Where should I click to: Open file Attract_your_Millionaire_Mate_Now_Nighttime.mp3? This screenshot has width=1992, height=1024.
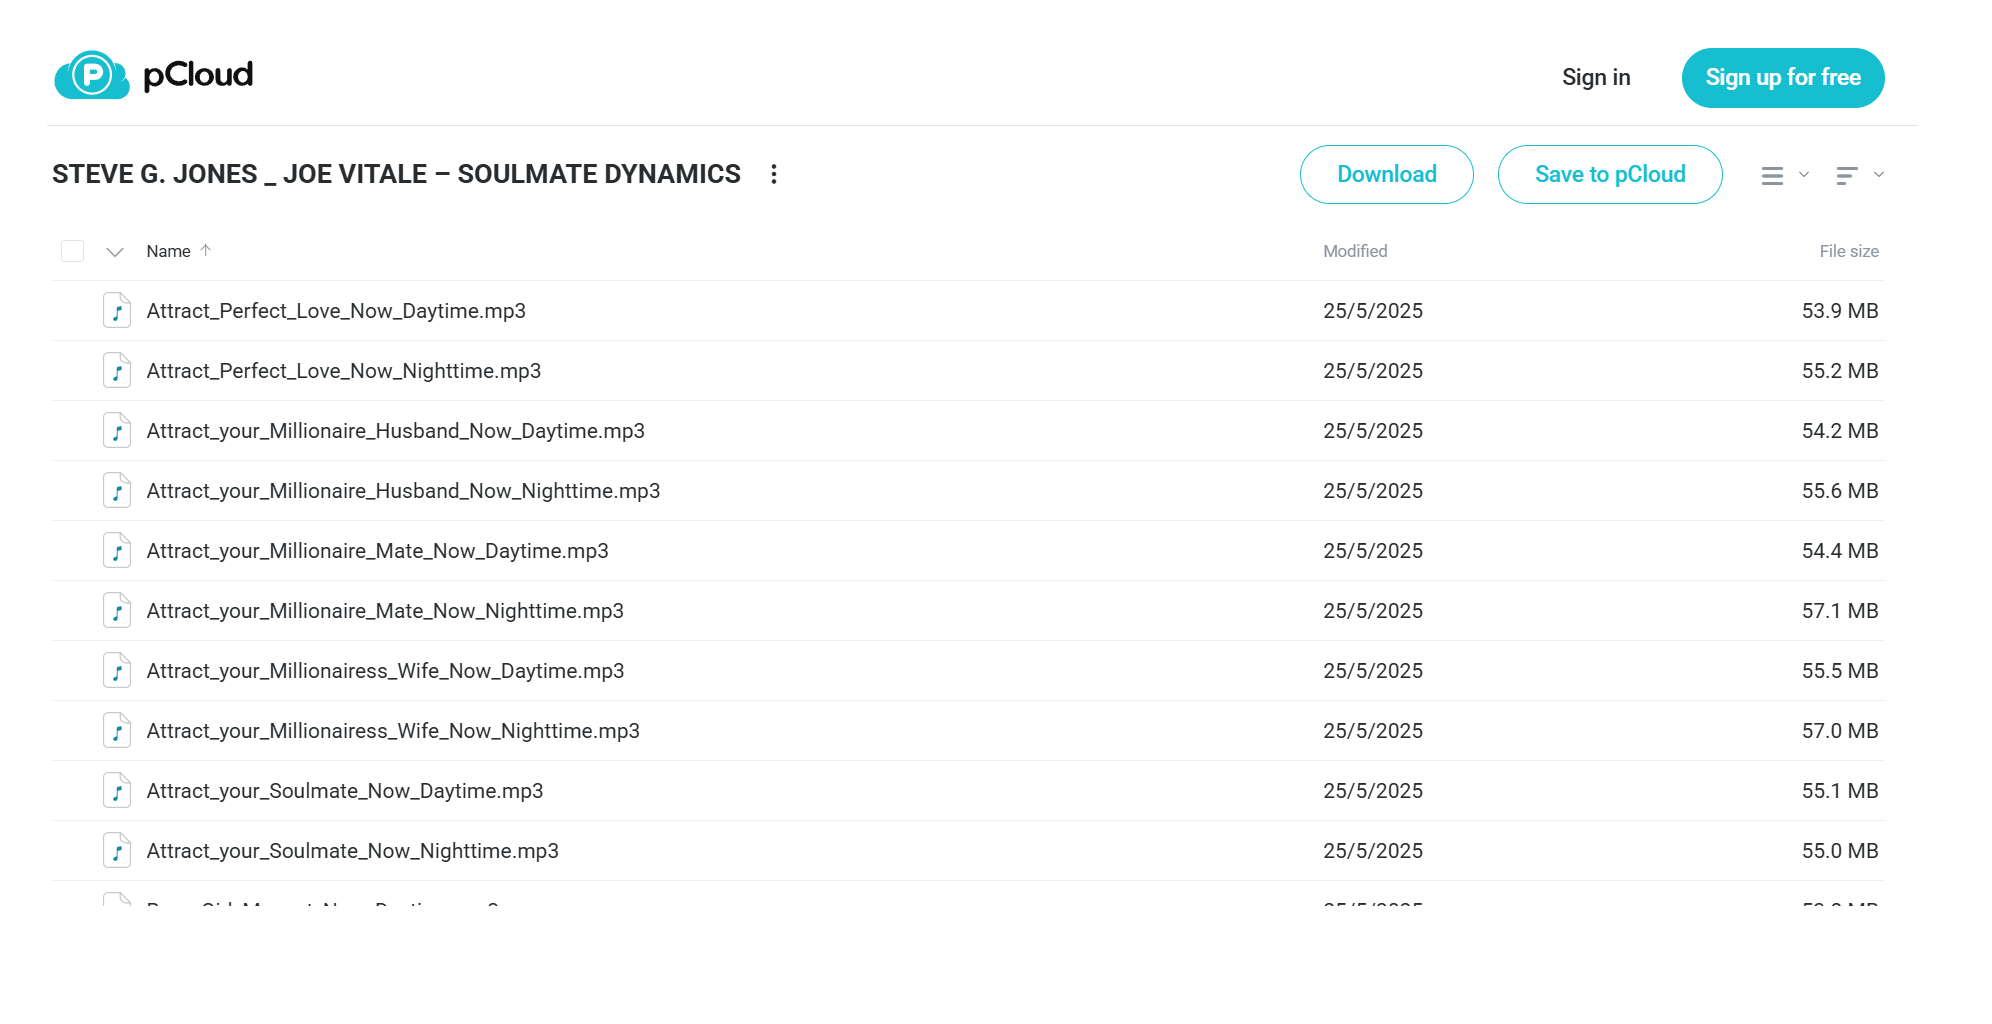(x=385, y=611)
